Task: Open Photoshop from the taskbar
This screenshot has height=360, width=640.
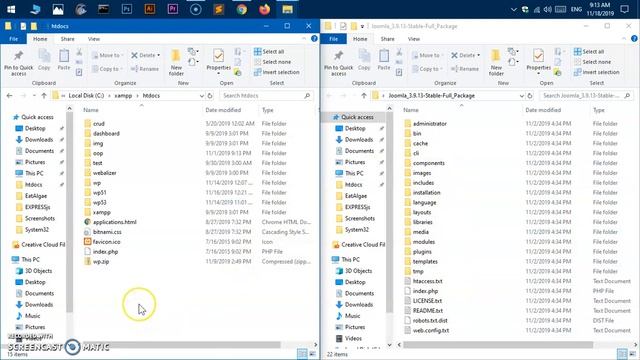Action: [x=127, y=9]
